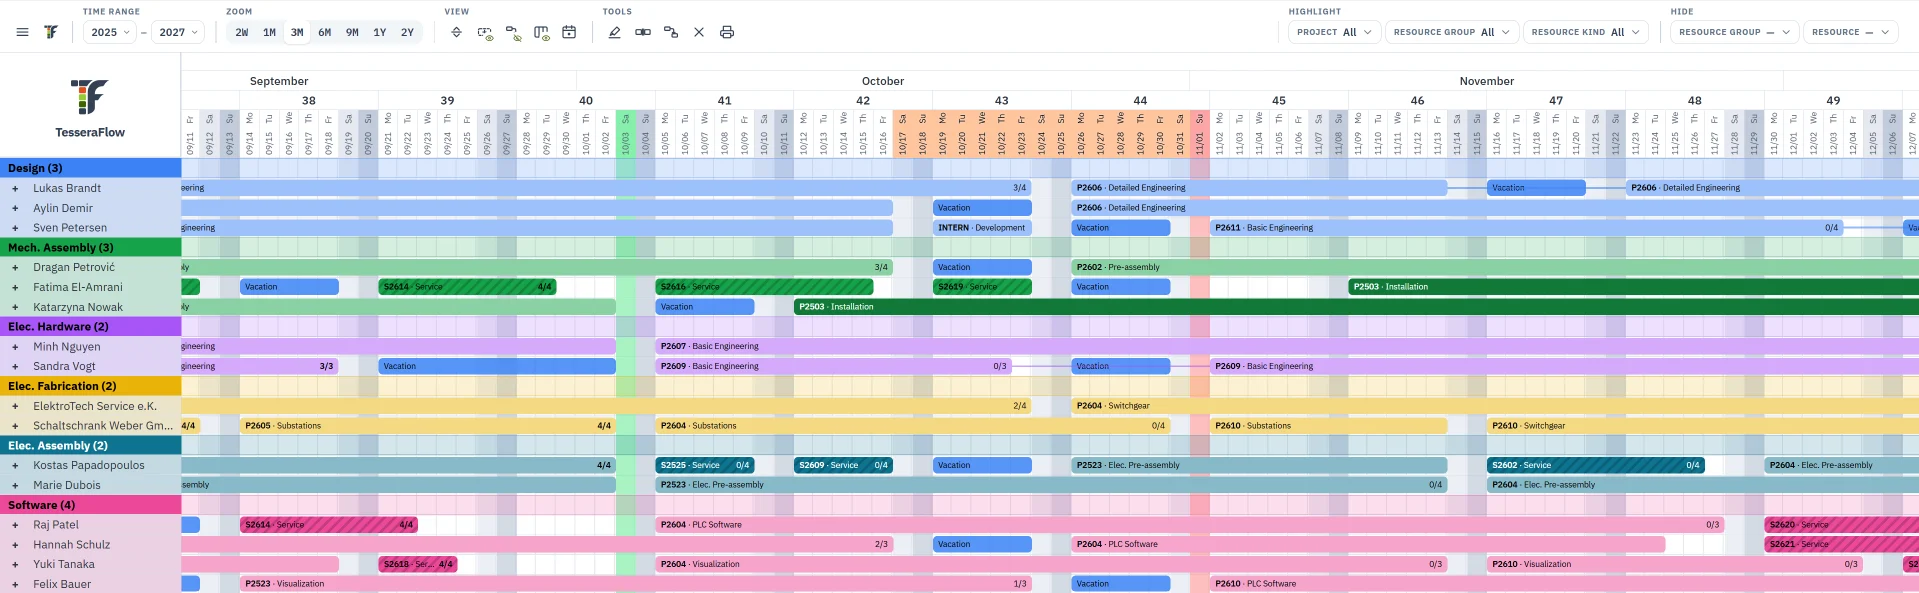The width and height of the screenshot is (1919, 593).
Task: Expand the Sandra Vogt row
Action: click(x=15, y=366)
